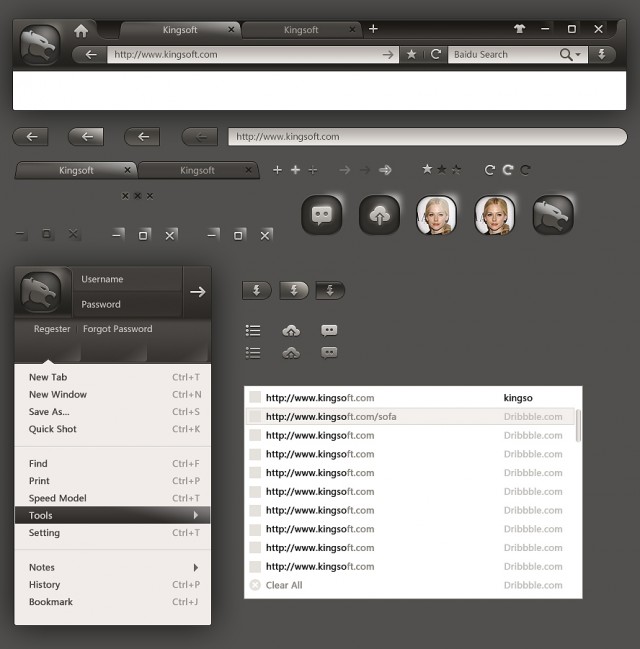Choose Quick Shot menu item
The height and width of the screenshot is (649, 640).
[x=113, y=429]
